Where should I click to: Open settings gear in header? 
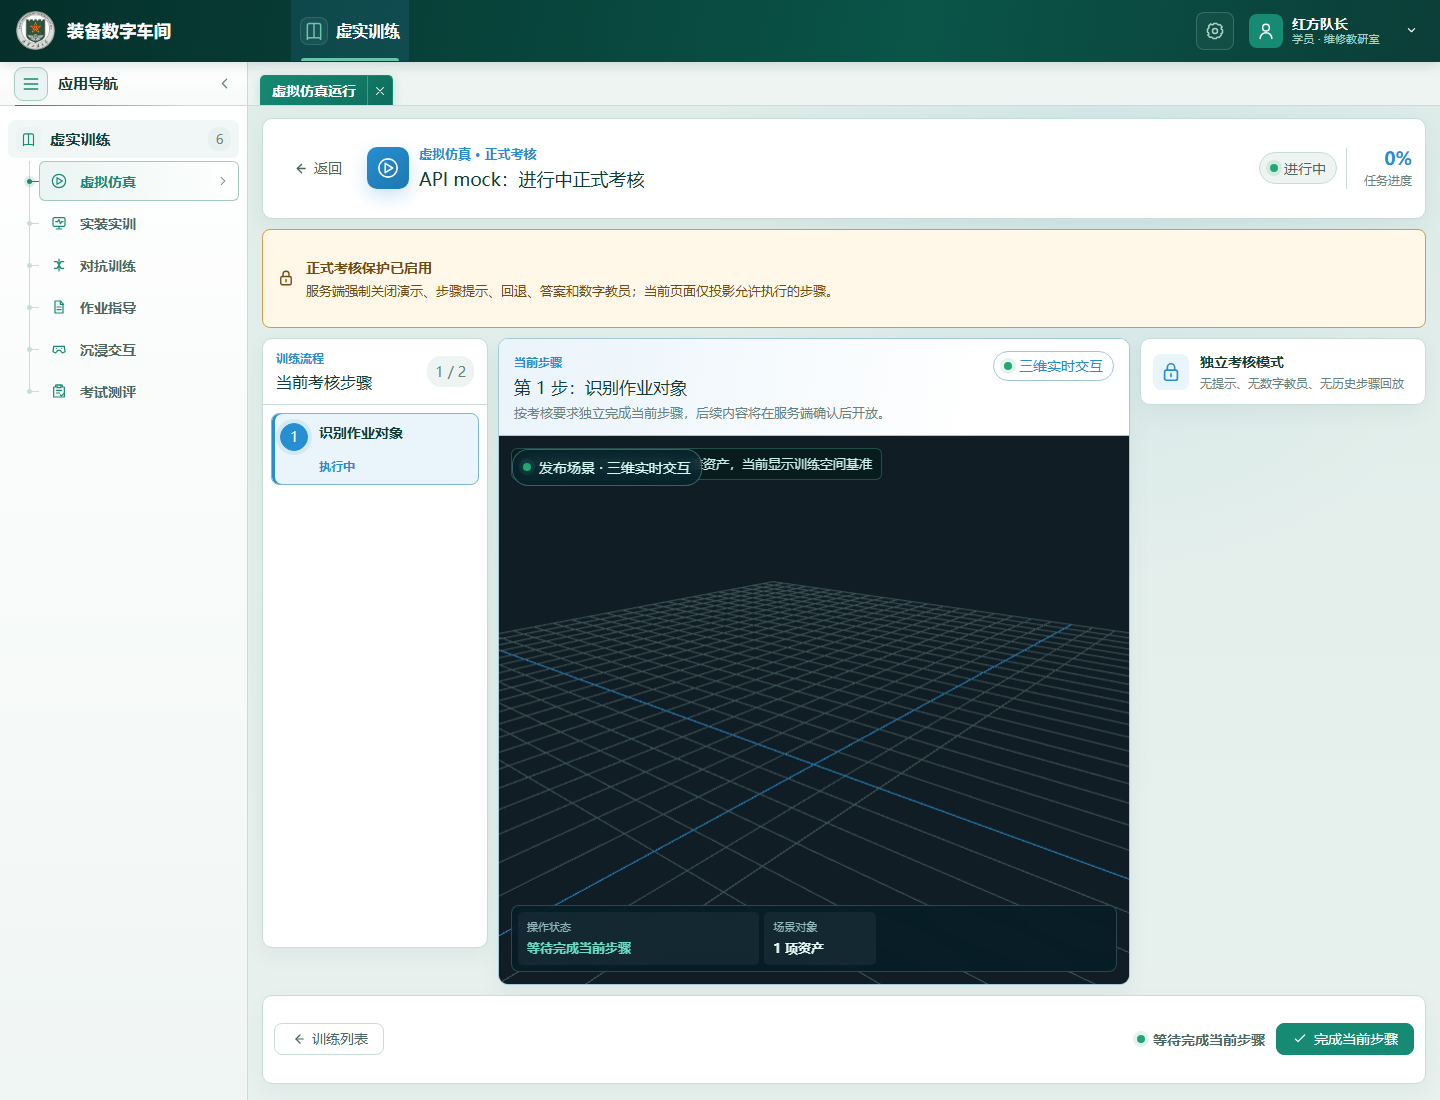1215,31
